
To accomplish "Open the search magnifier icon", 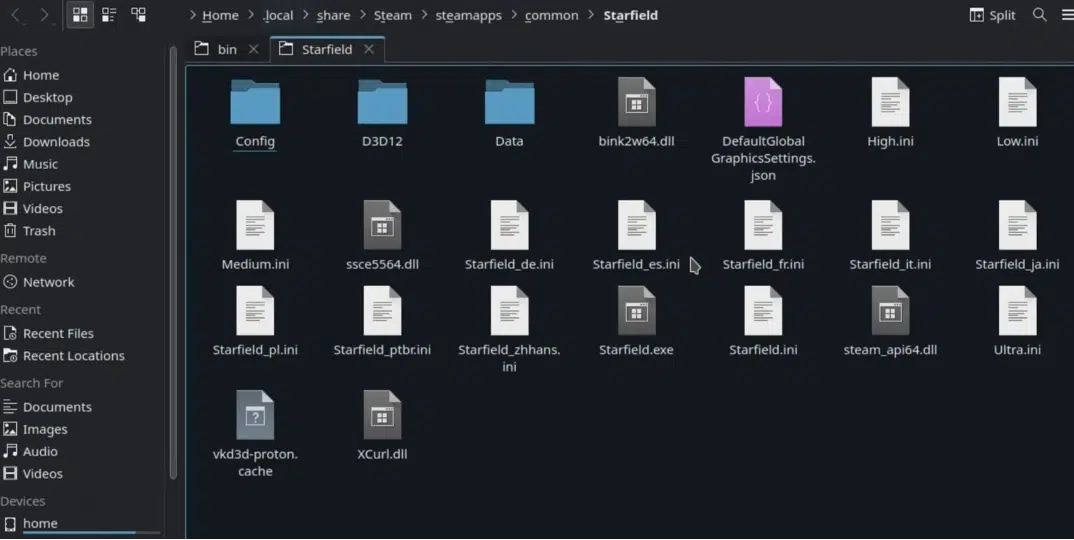I will [x=1039, y=14].
